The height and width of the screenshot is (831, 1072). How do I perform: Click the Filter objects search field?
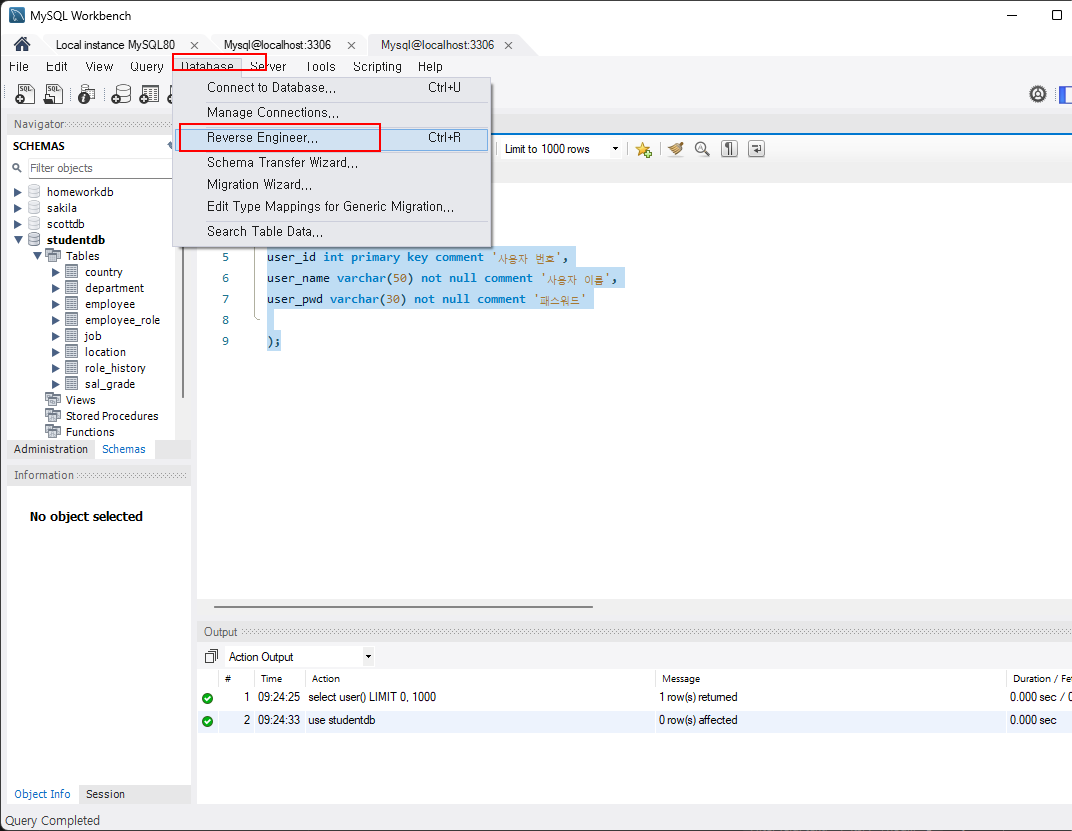pos(100,168)
